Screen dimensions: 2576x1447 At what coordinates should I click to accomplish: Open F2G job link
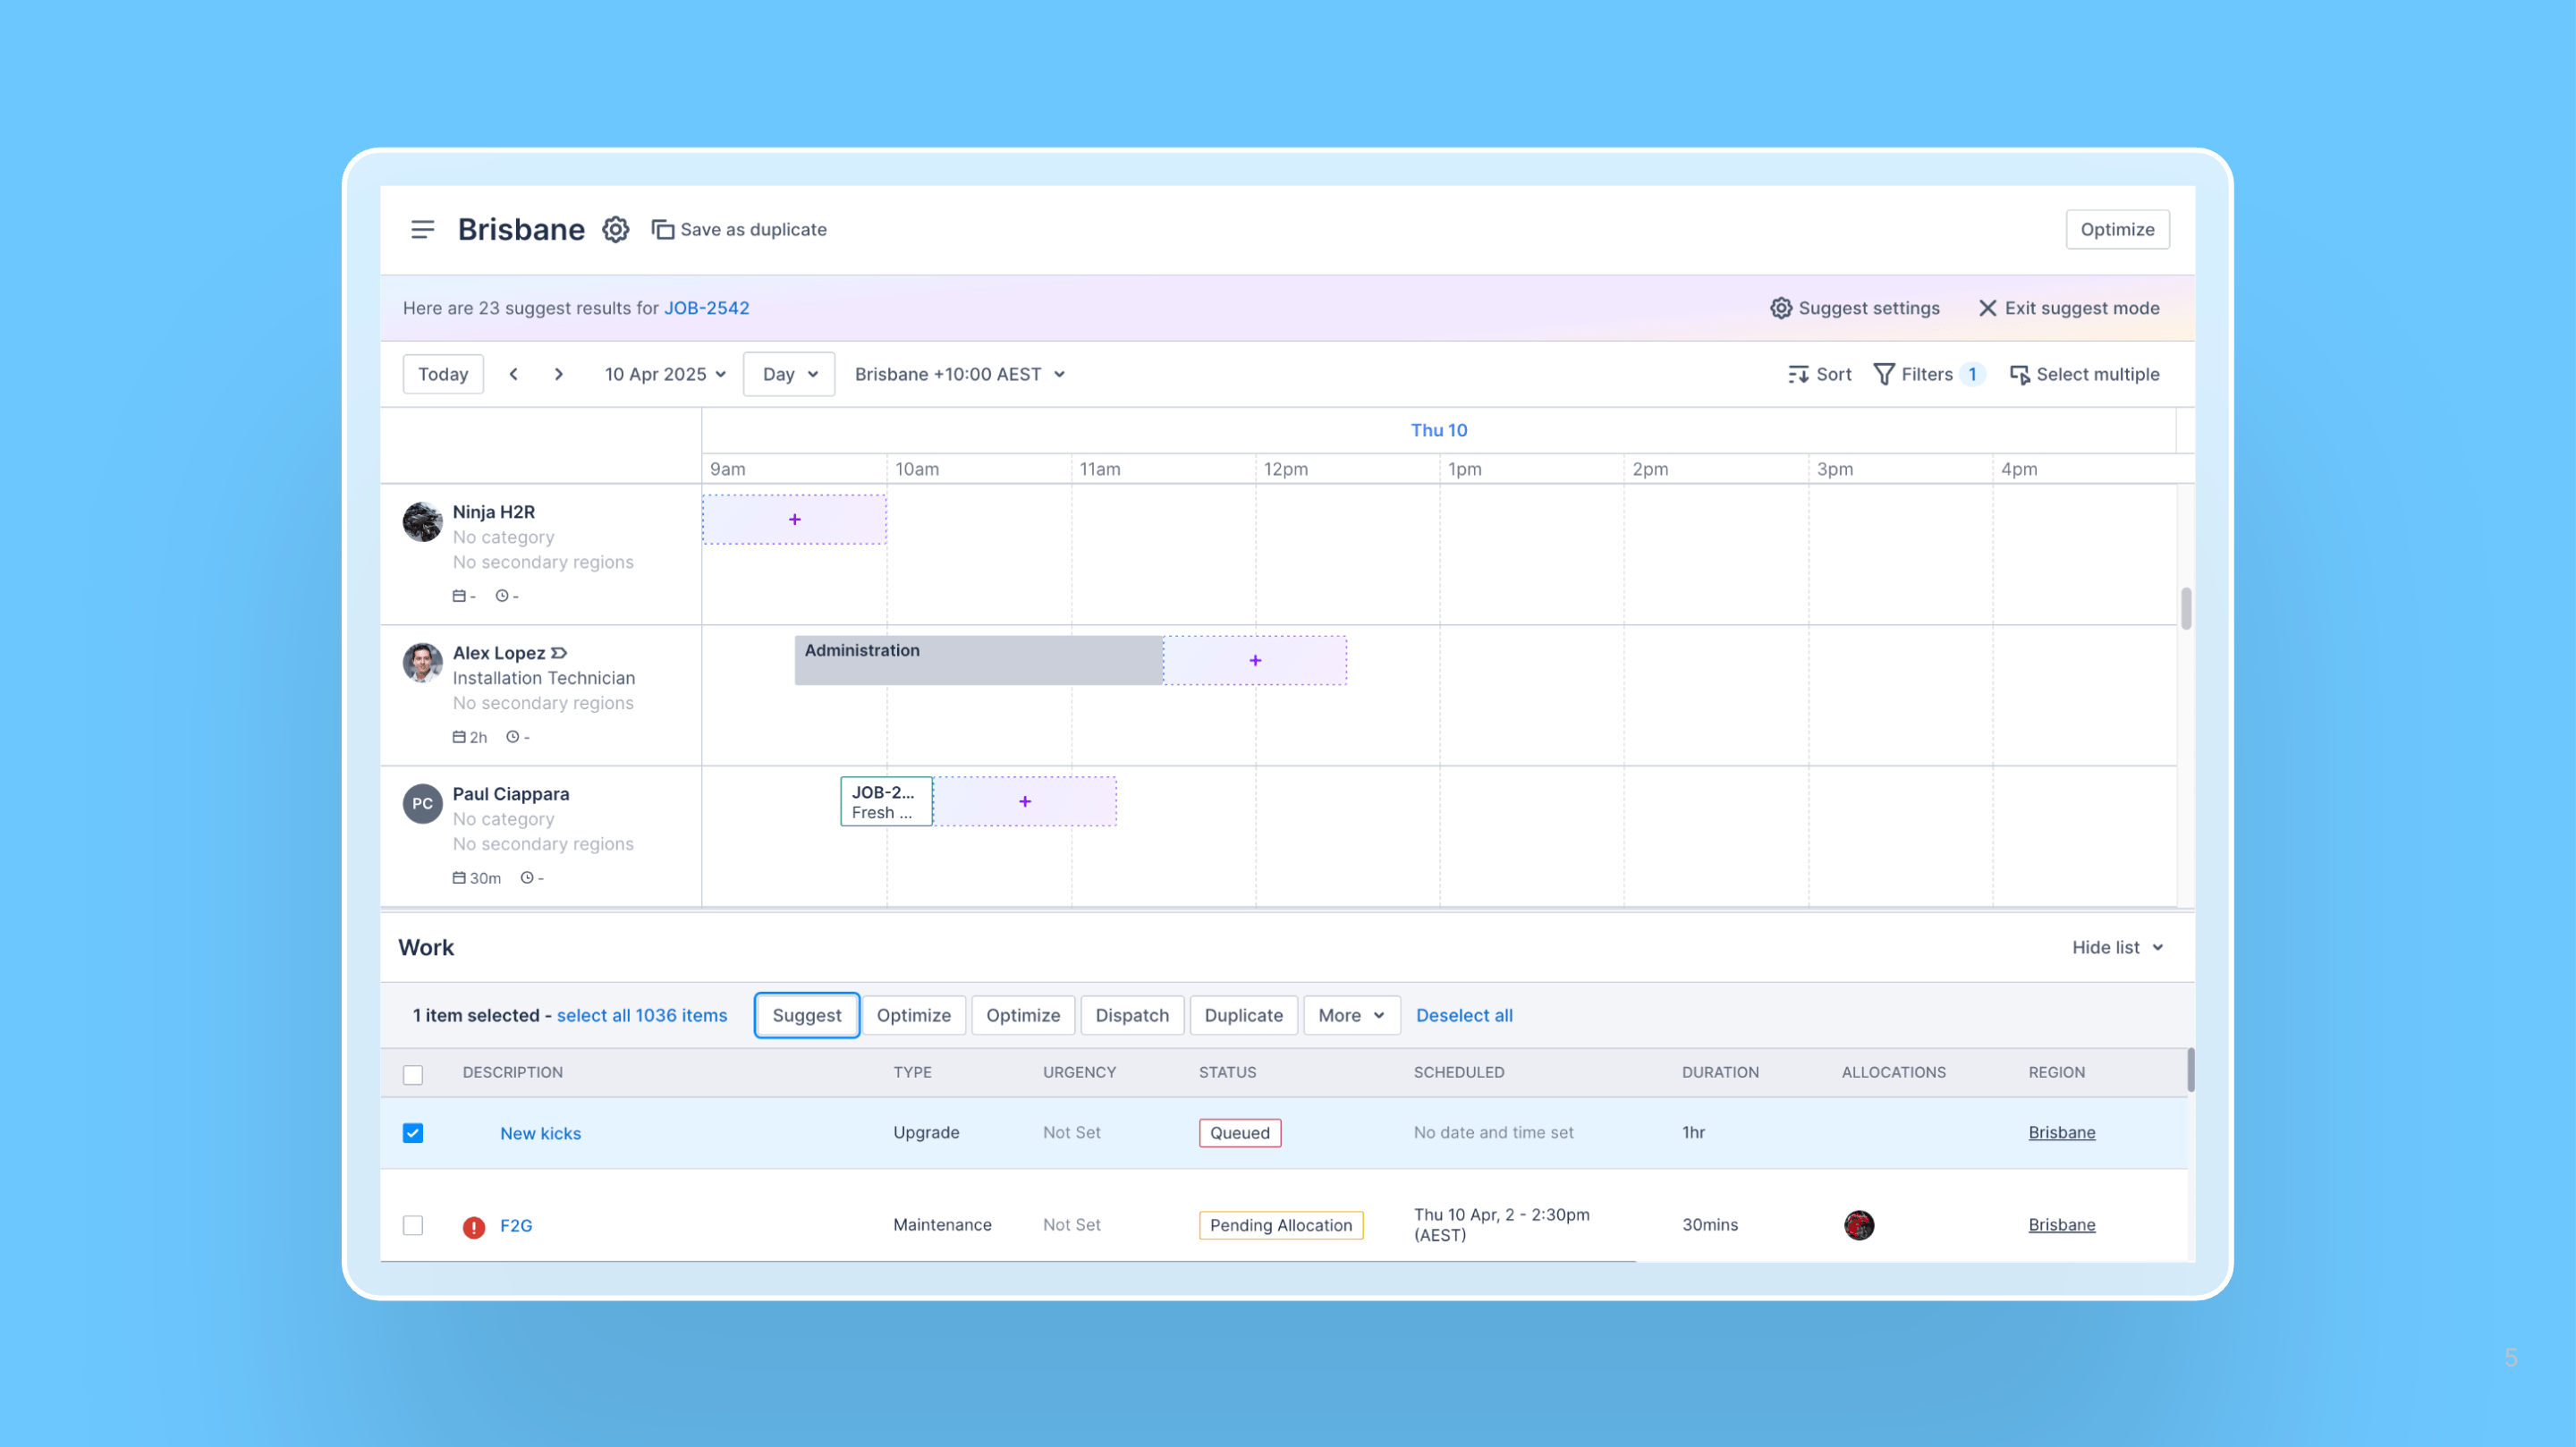[516, 1225]
